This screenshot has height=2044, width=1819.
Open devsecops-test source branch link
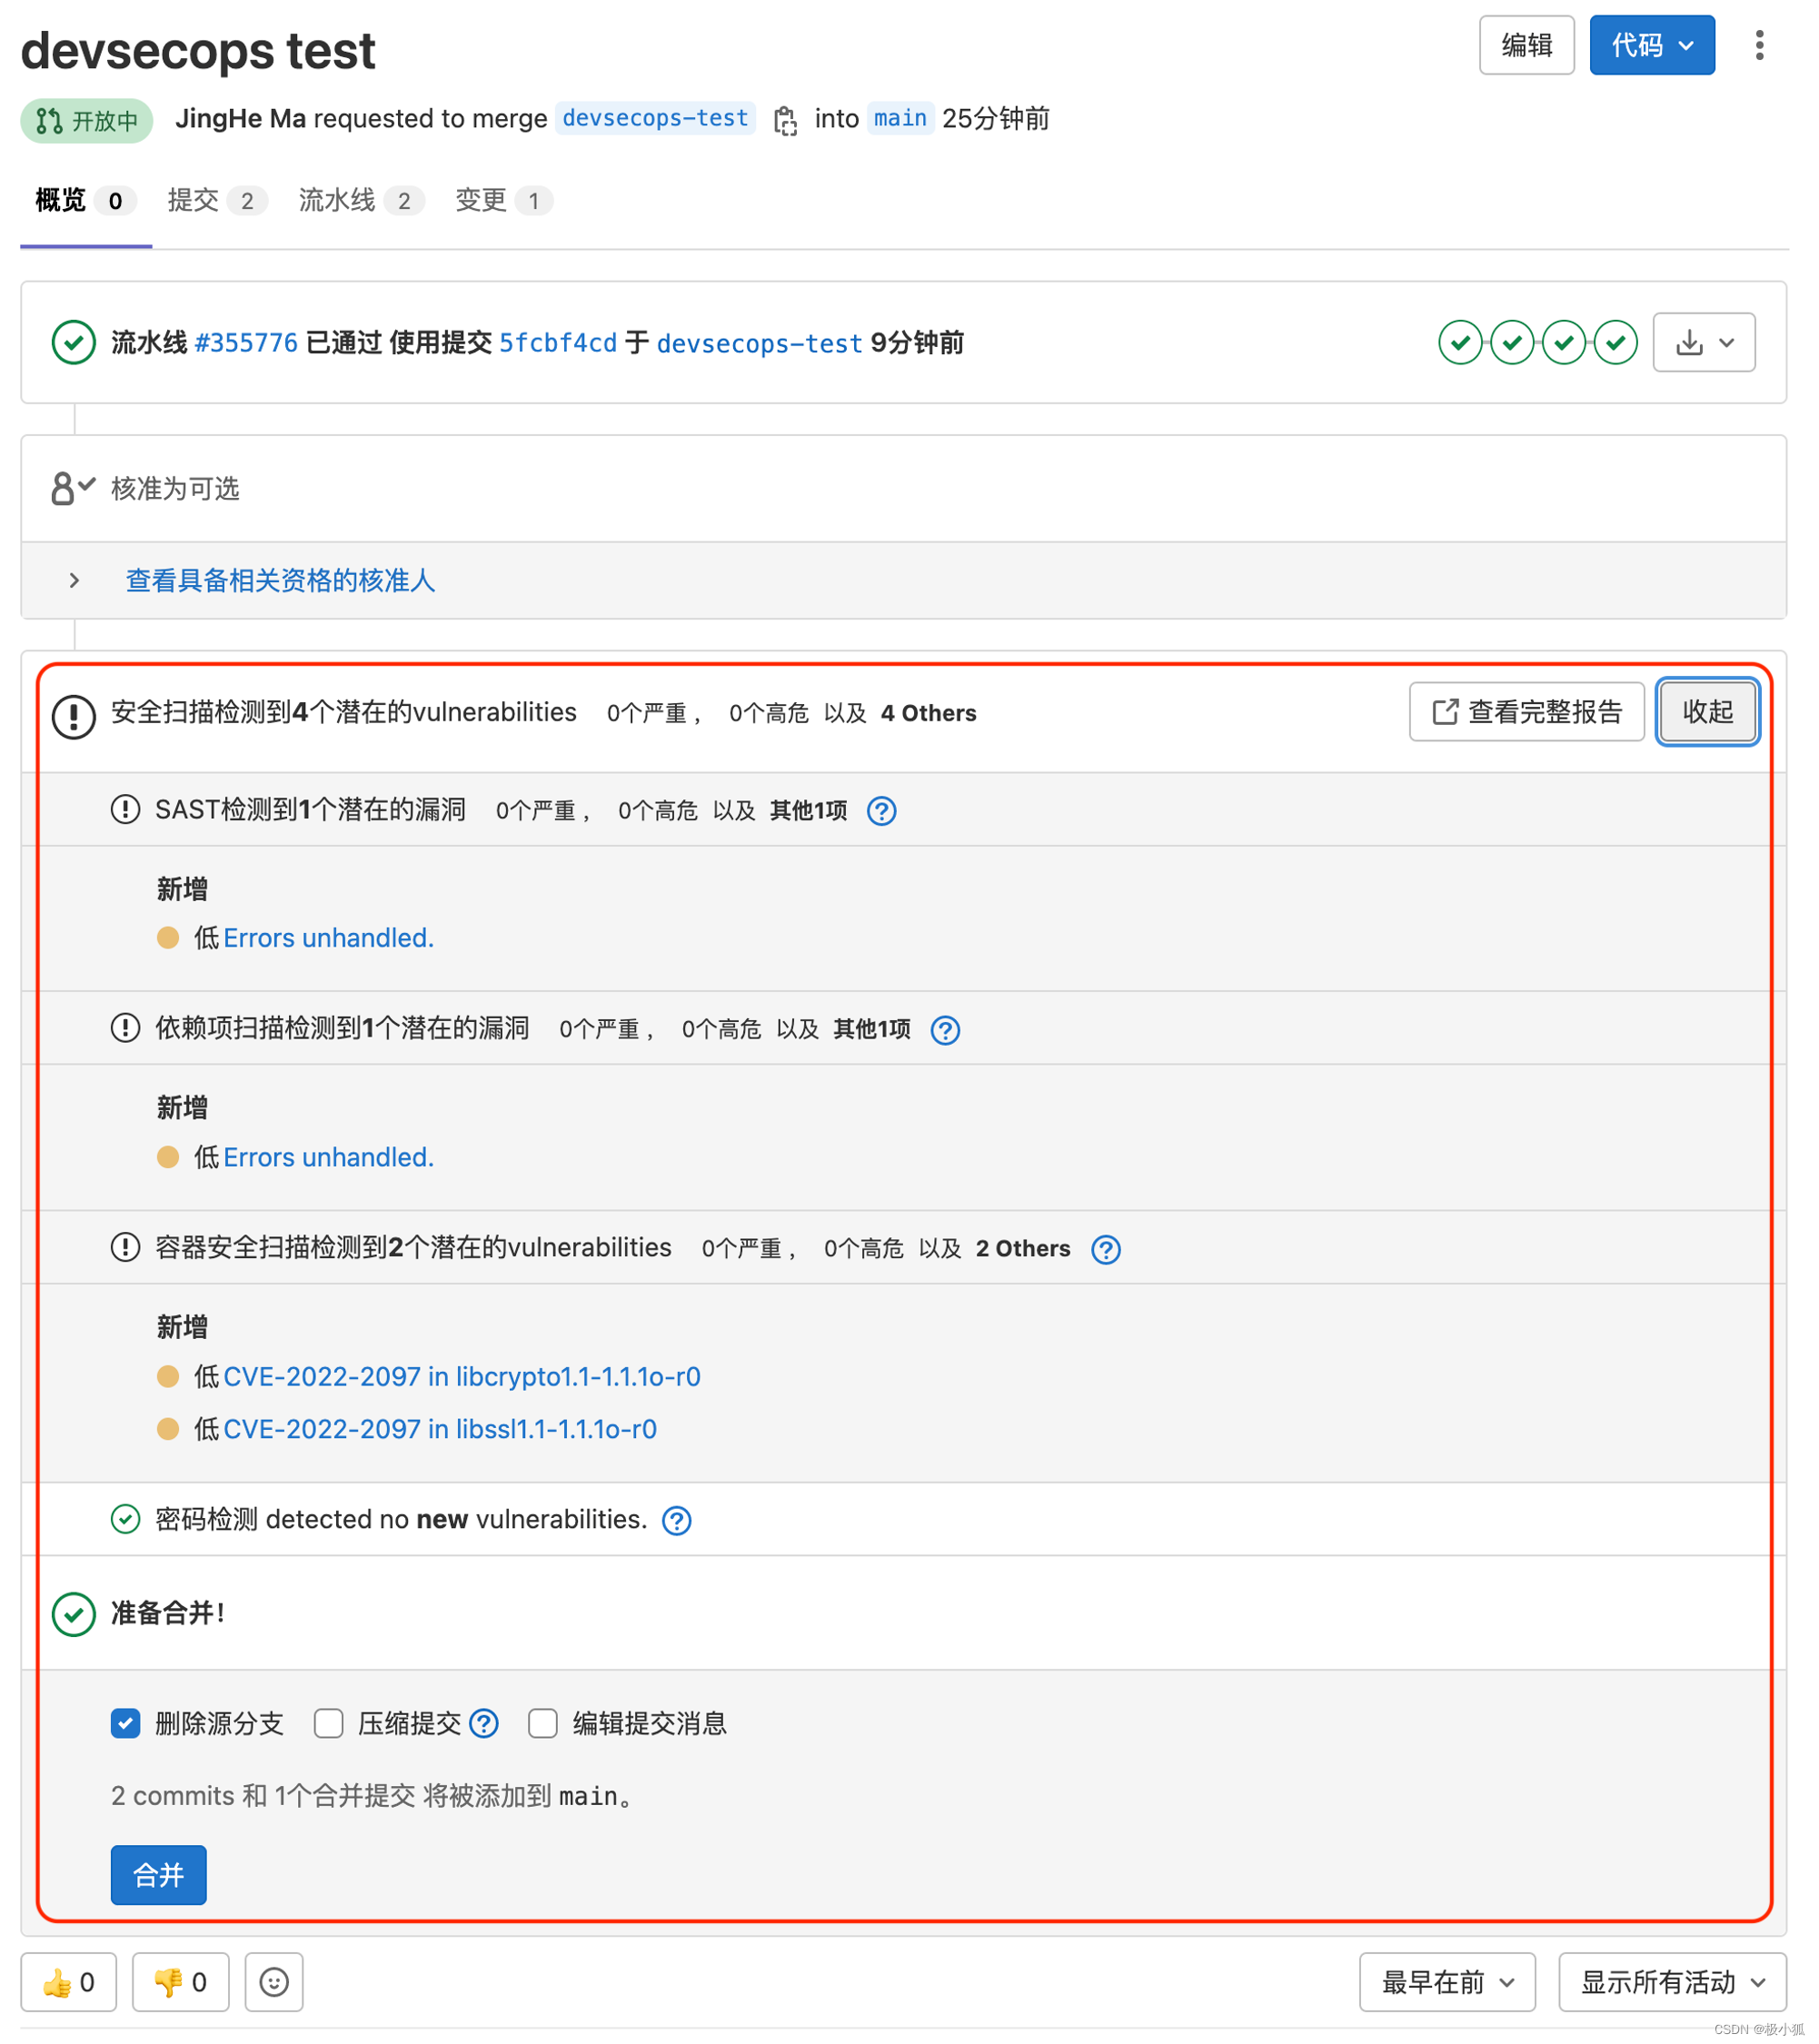tap(655, 118)
